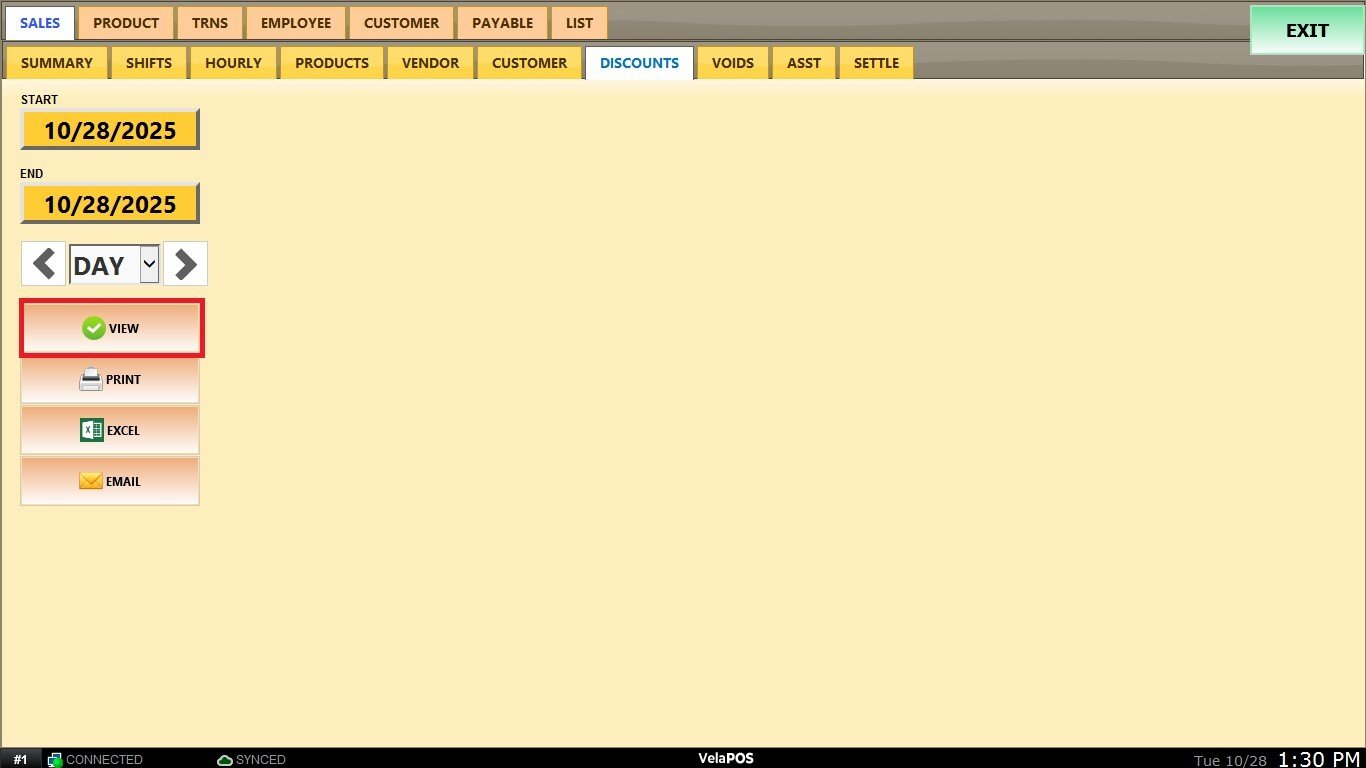The width and height of the screenshot is (1366, 768).
Task: Click the Connected network status icon
Action: (x=55, y=760)
